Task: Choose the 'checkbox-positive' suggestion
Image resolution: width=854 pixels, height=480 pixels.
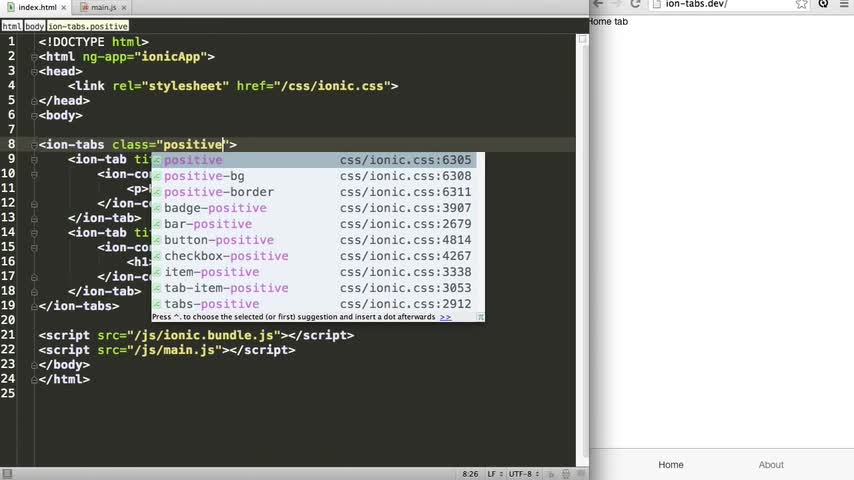Action: pos(314,256)
